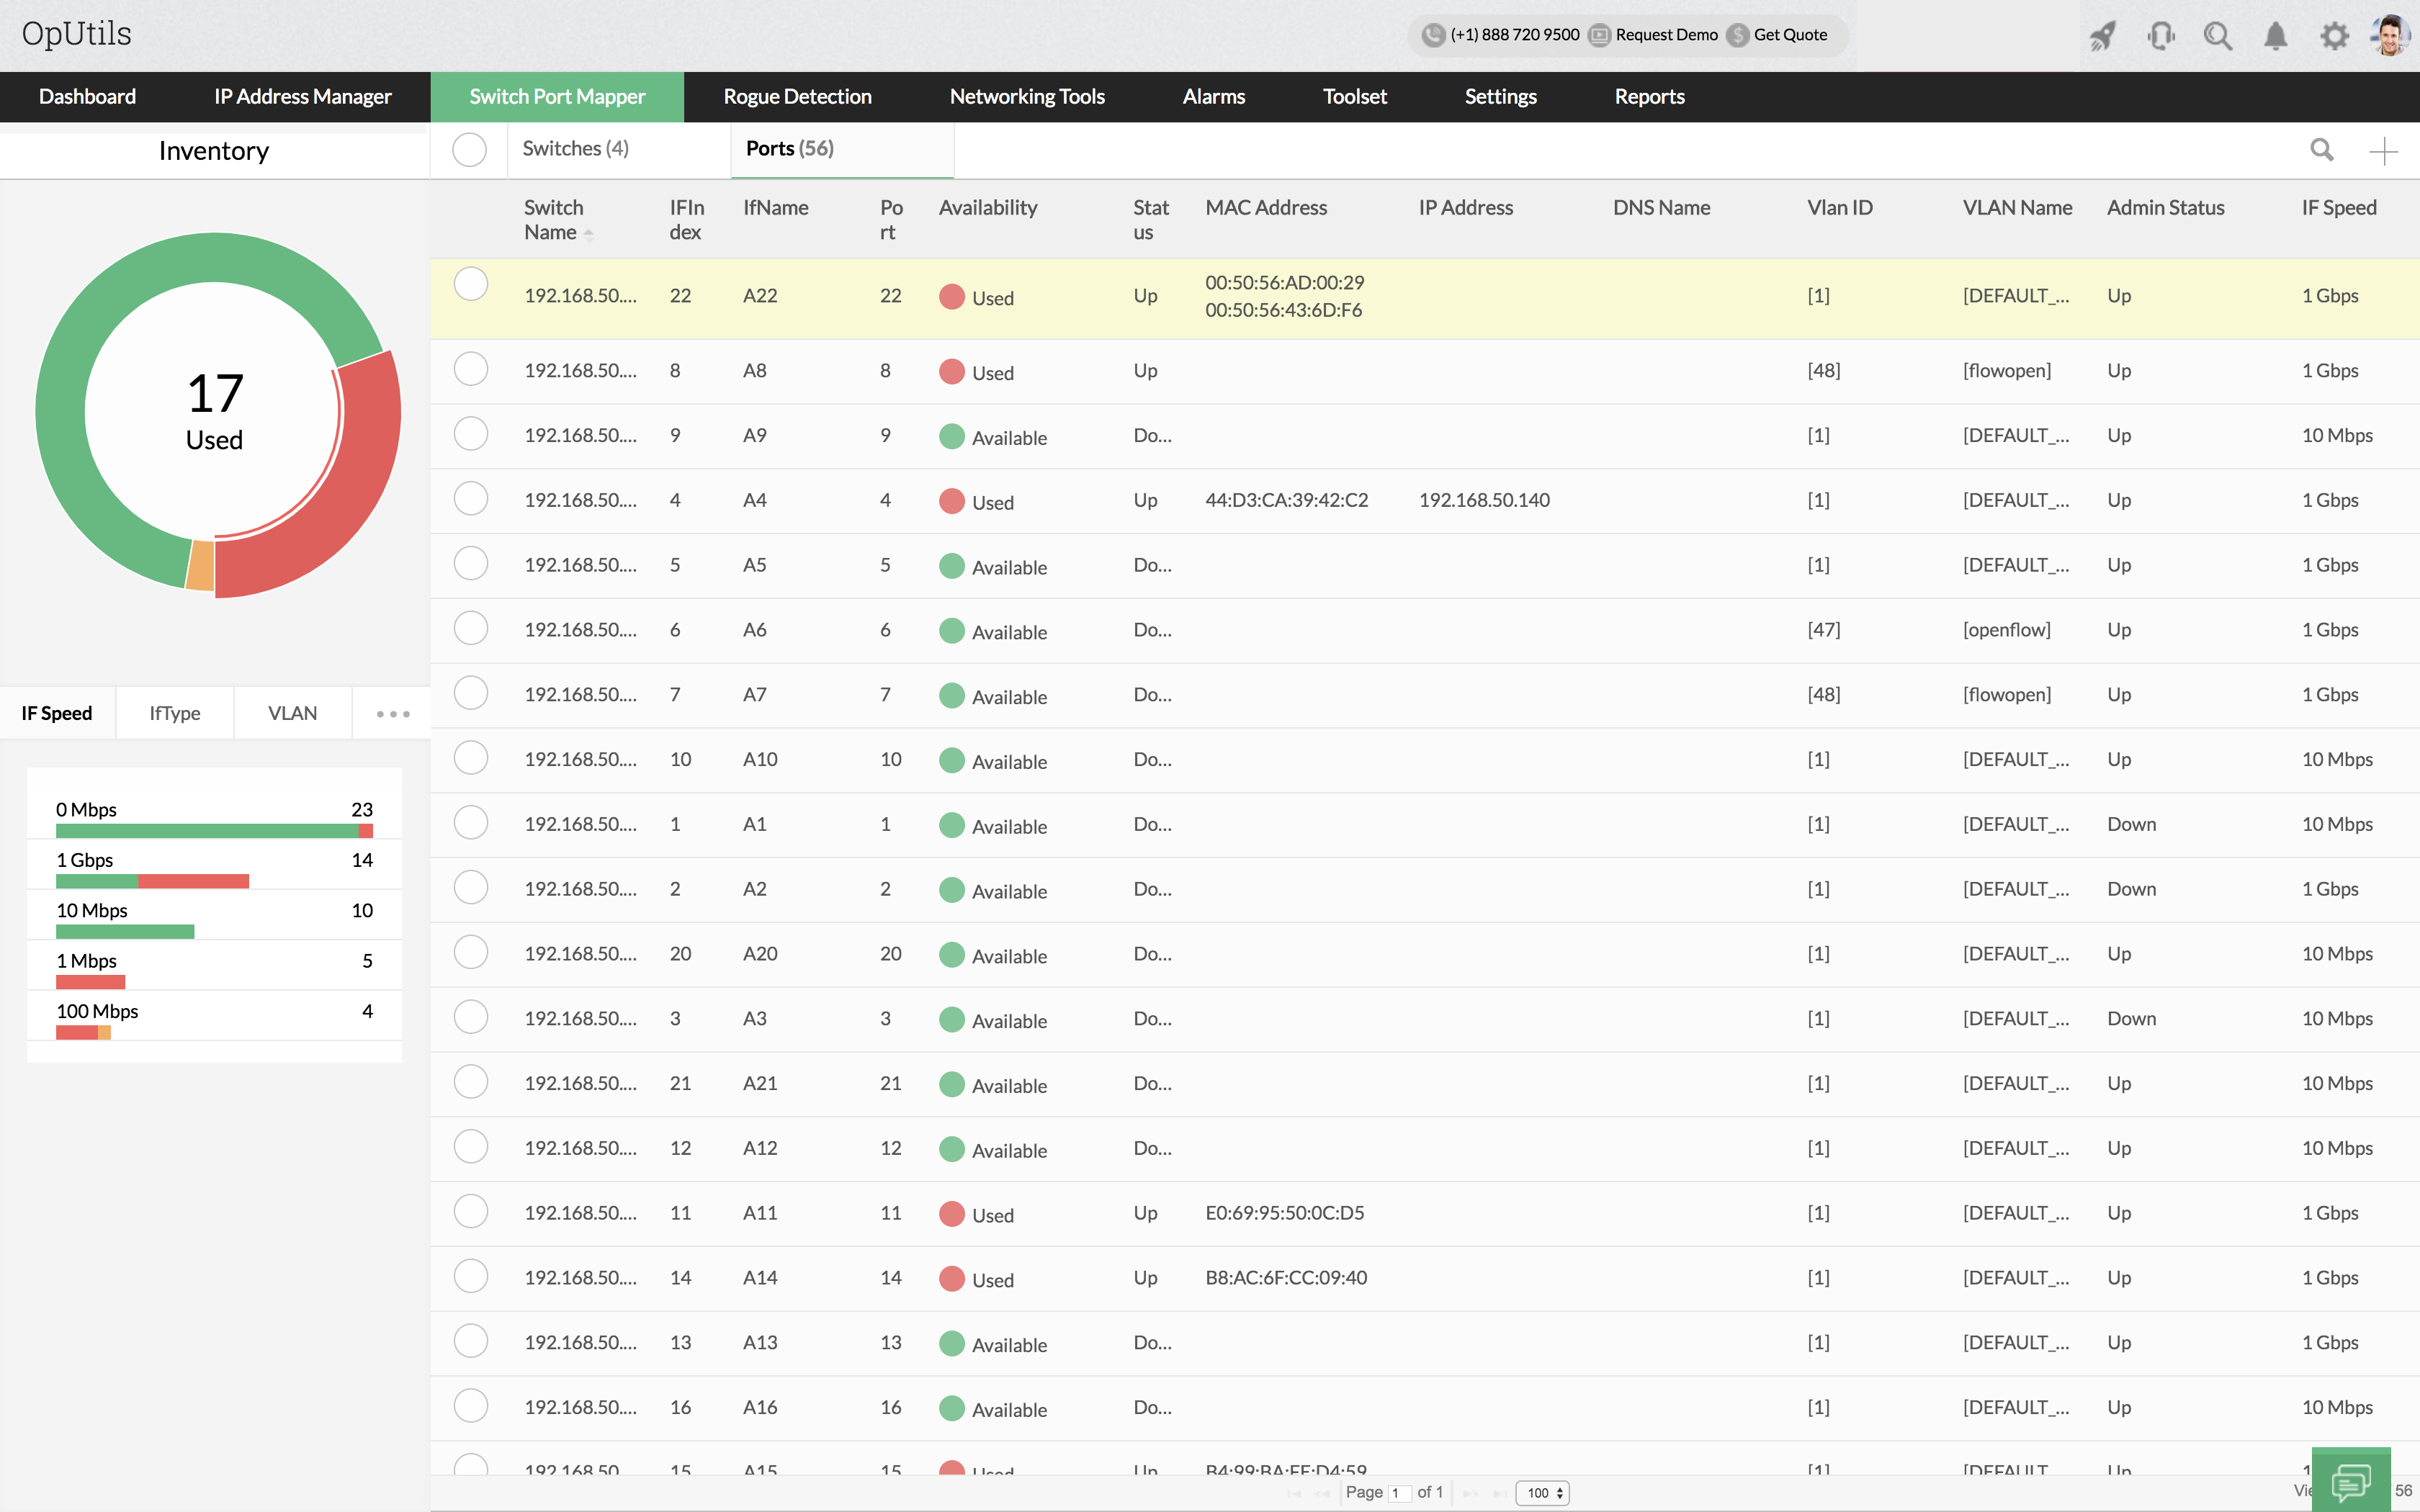This screenshot has width=2420, height=1512.
Task: Open the Rogue Detection menu tab
Action: [797, 97]
